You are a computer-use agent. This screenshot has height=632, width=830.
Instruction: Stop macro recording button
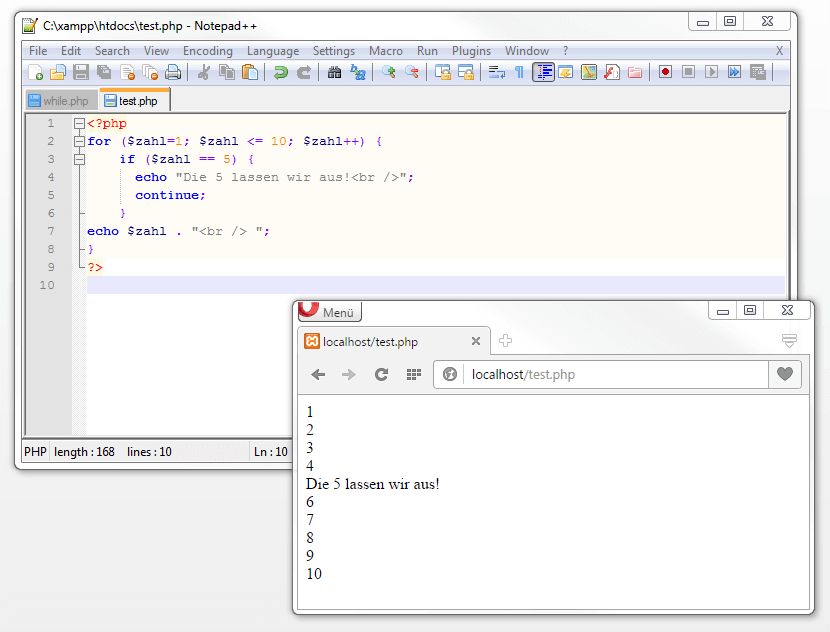click(x=688, y=71)
